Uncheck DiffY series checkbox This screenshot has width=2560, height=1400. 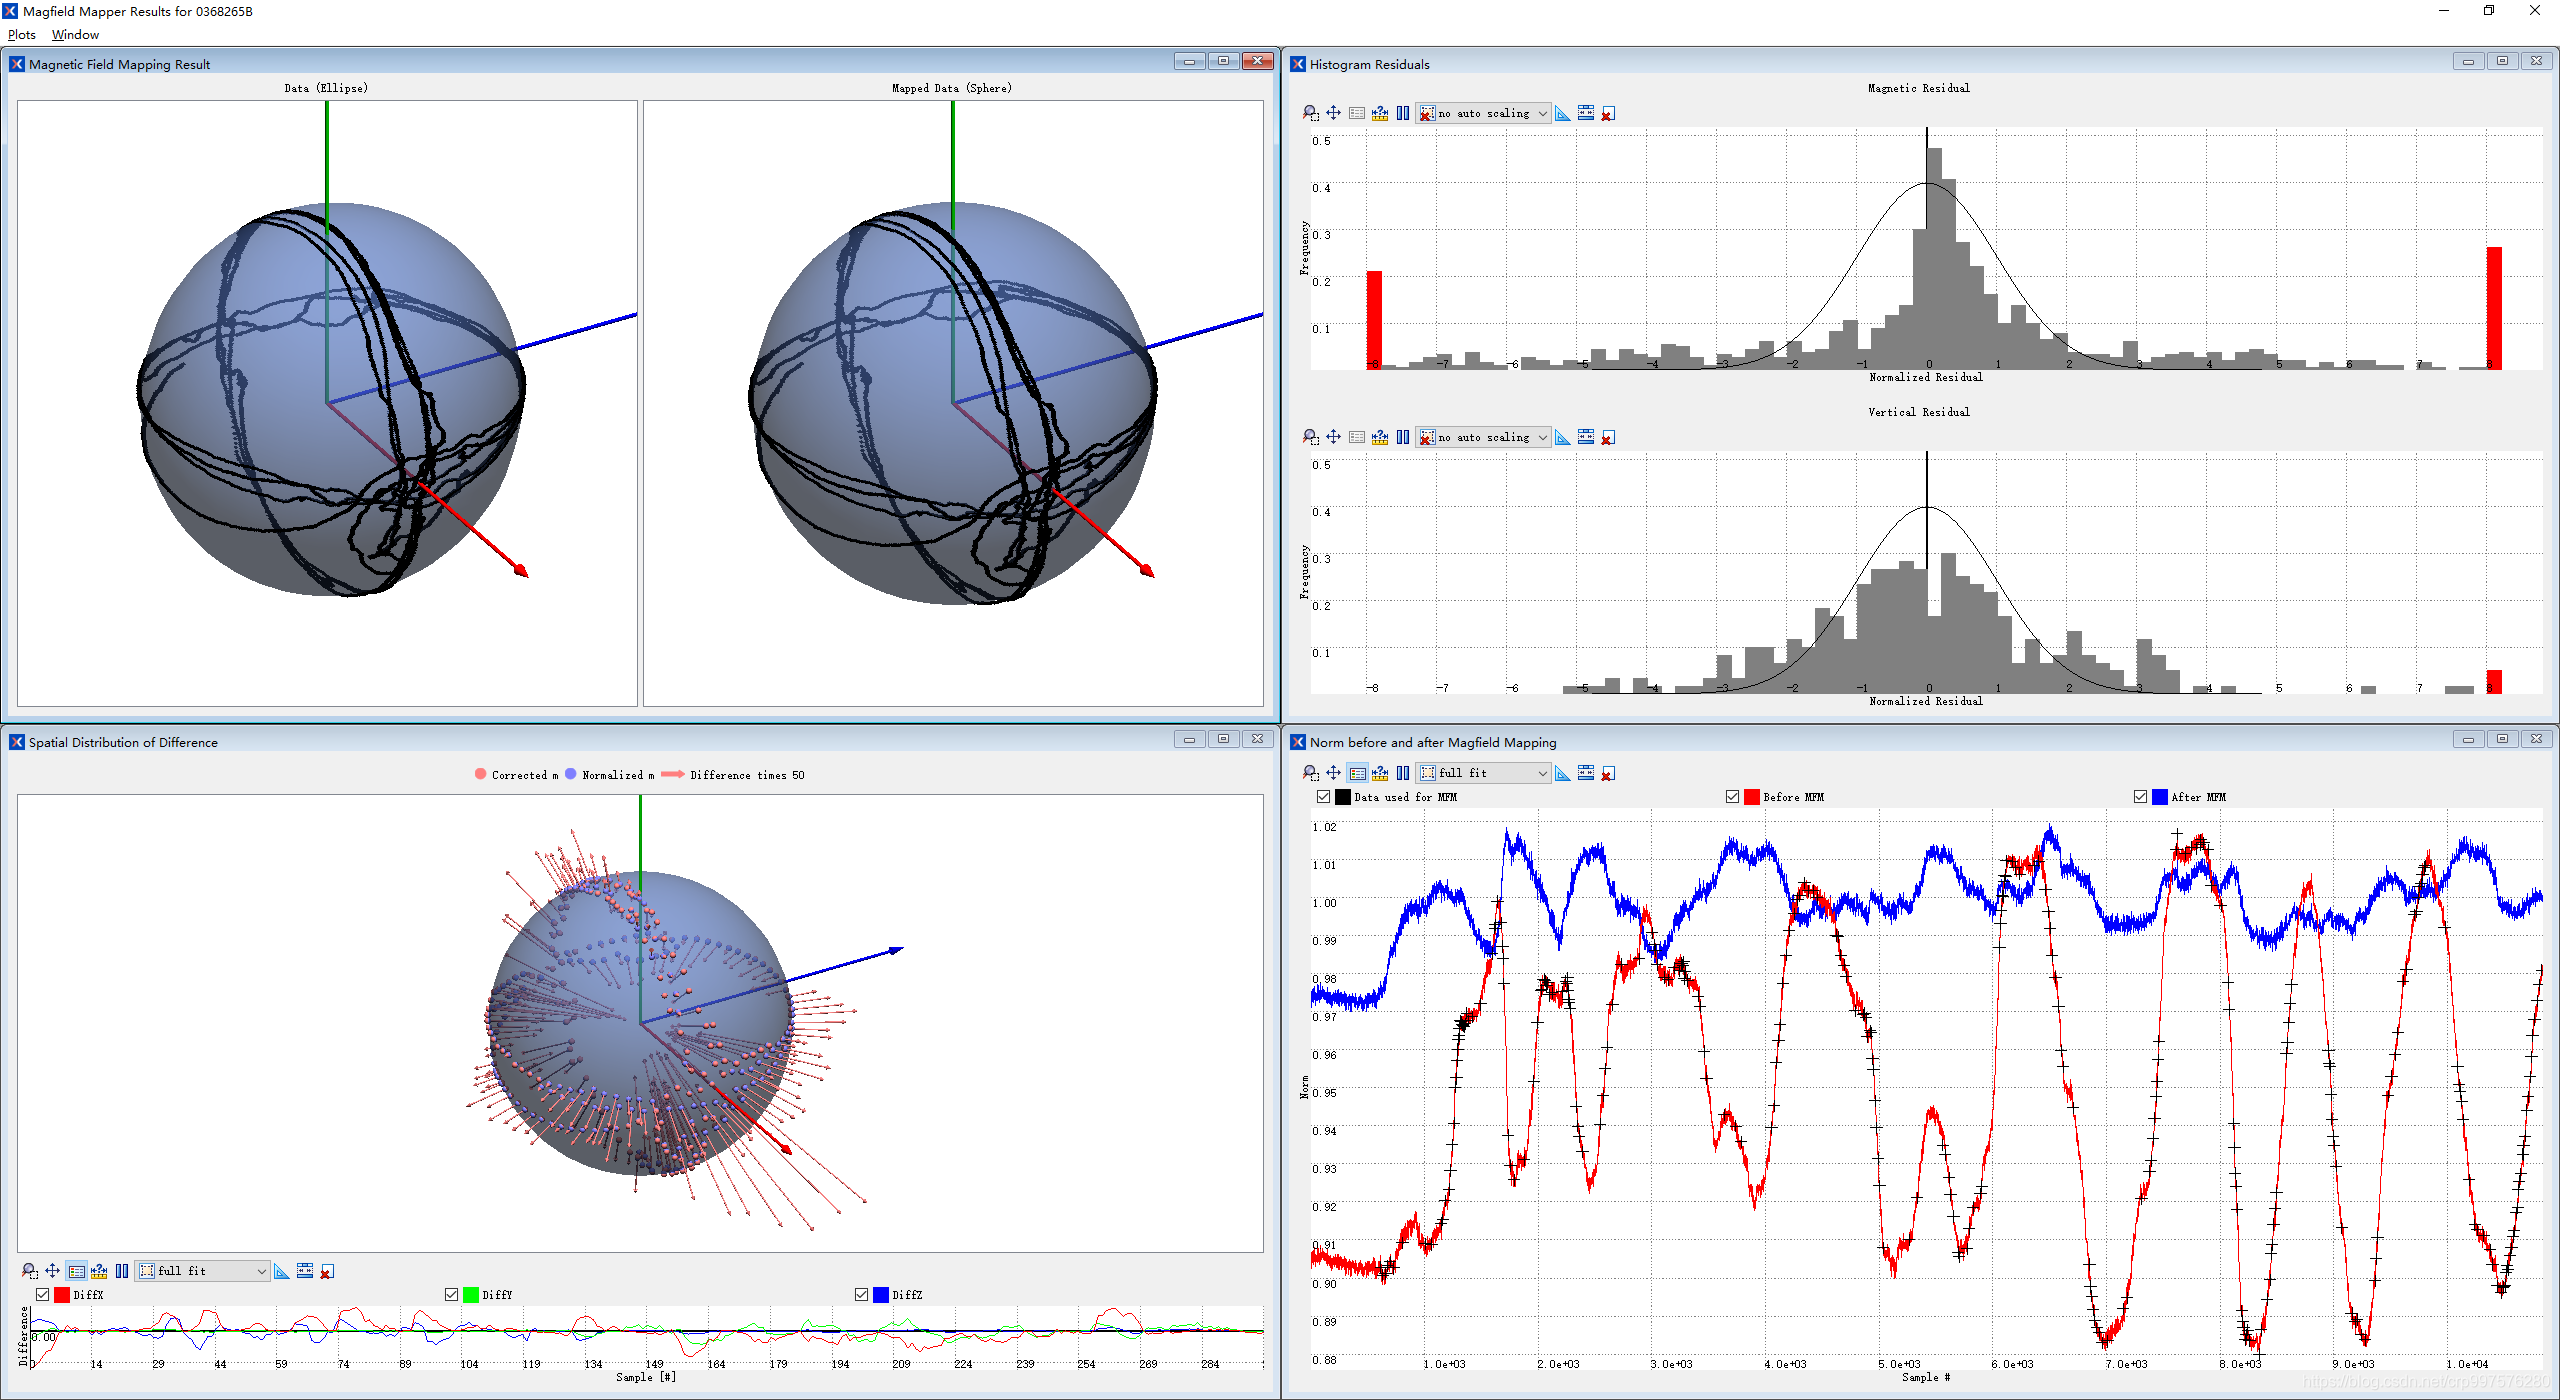451,1295
